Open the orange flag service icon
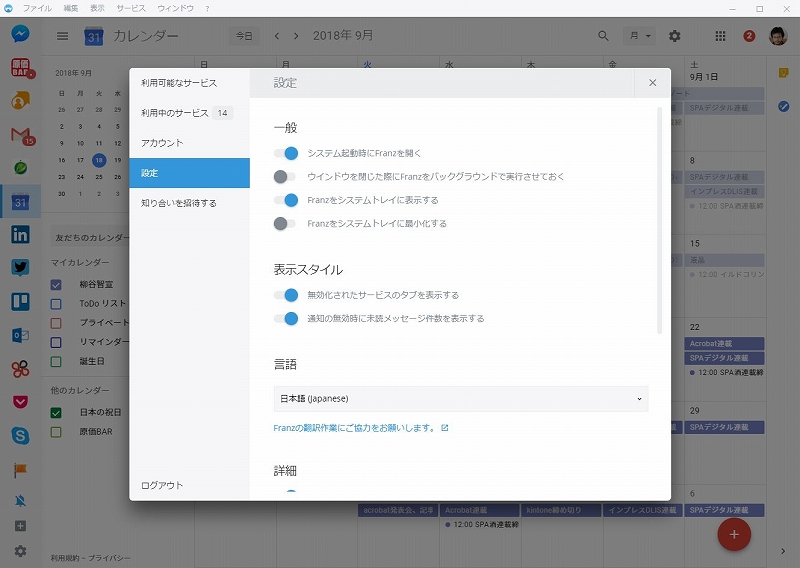The width and height of the screenshot is (800, 568). tap(20, 470)
